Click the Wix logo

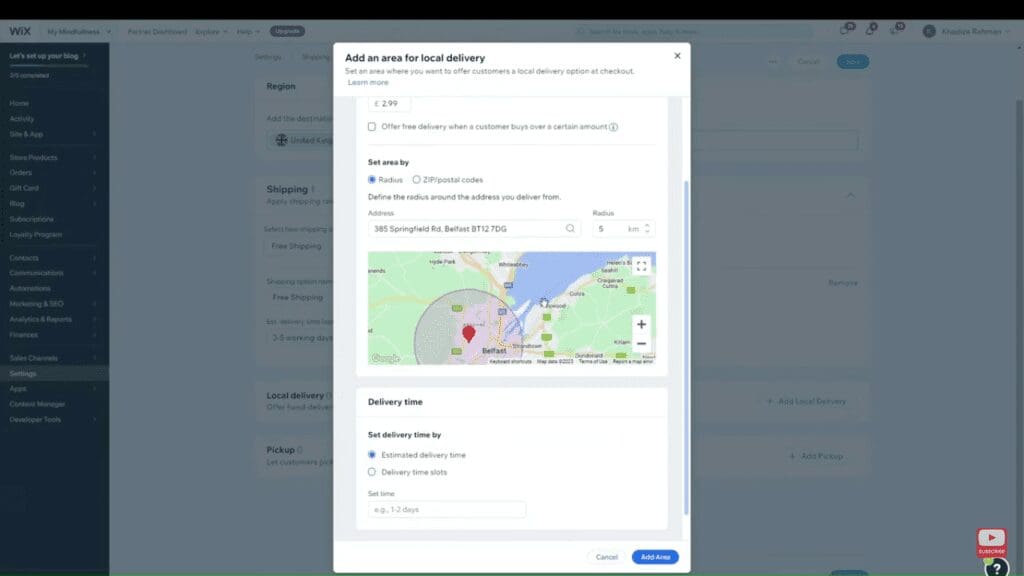point(20,31)
